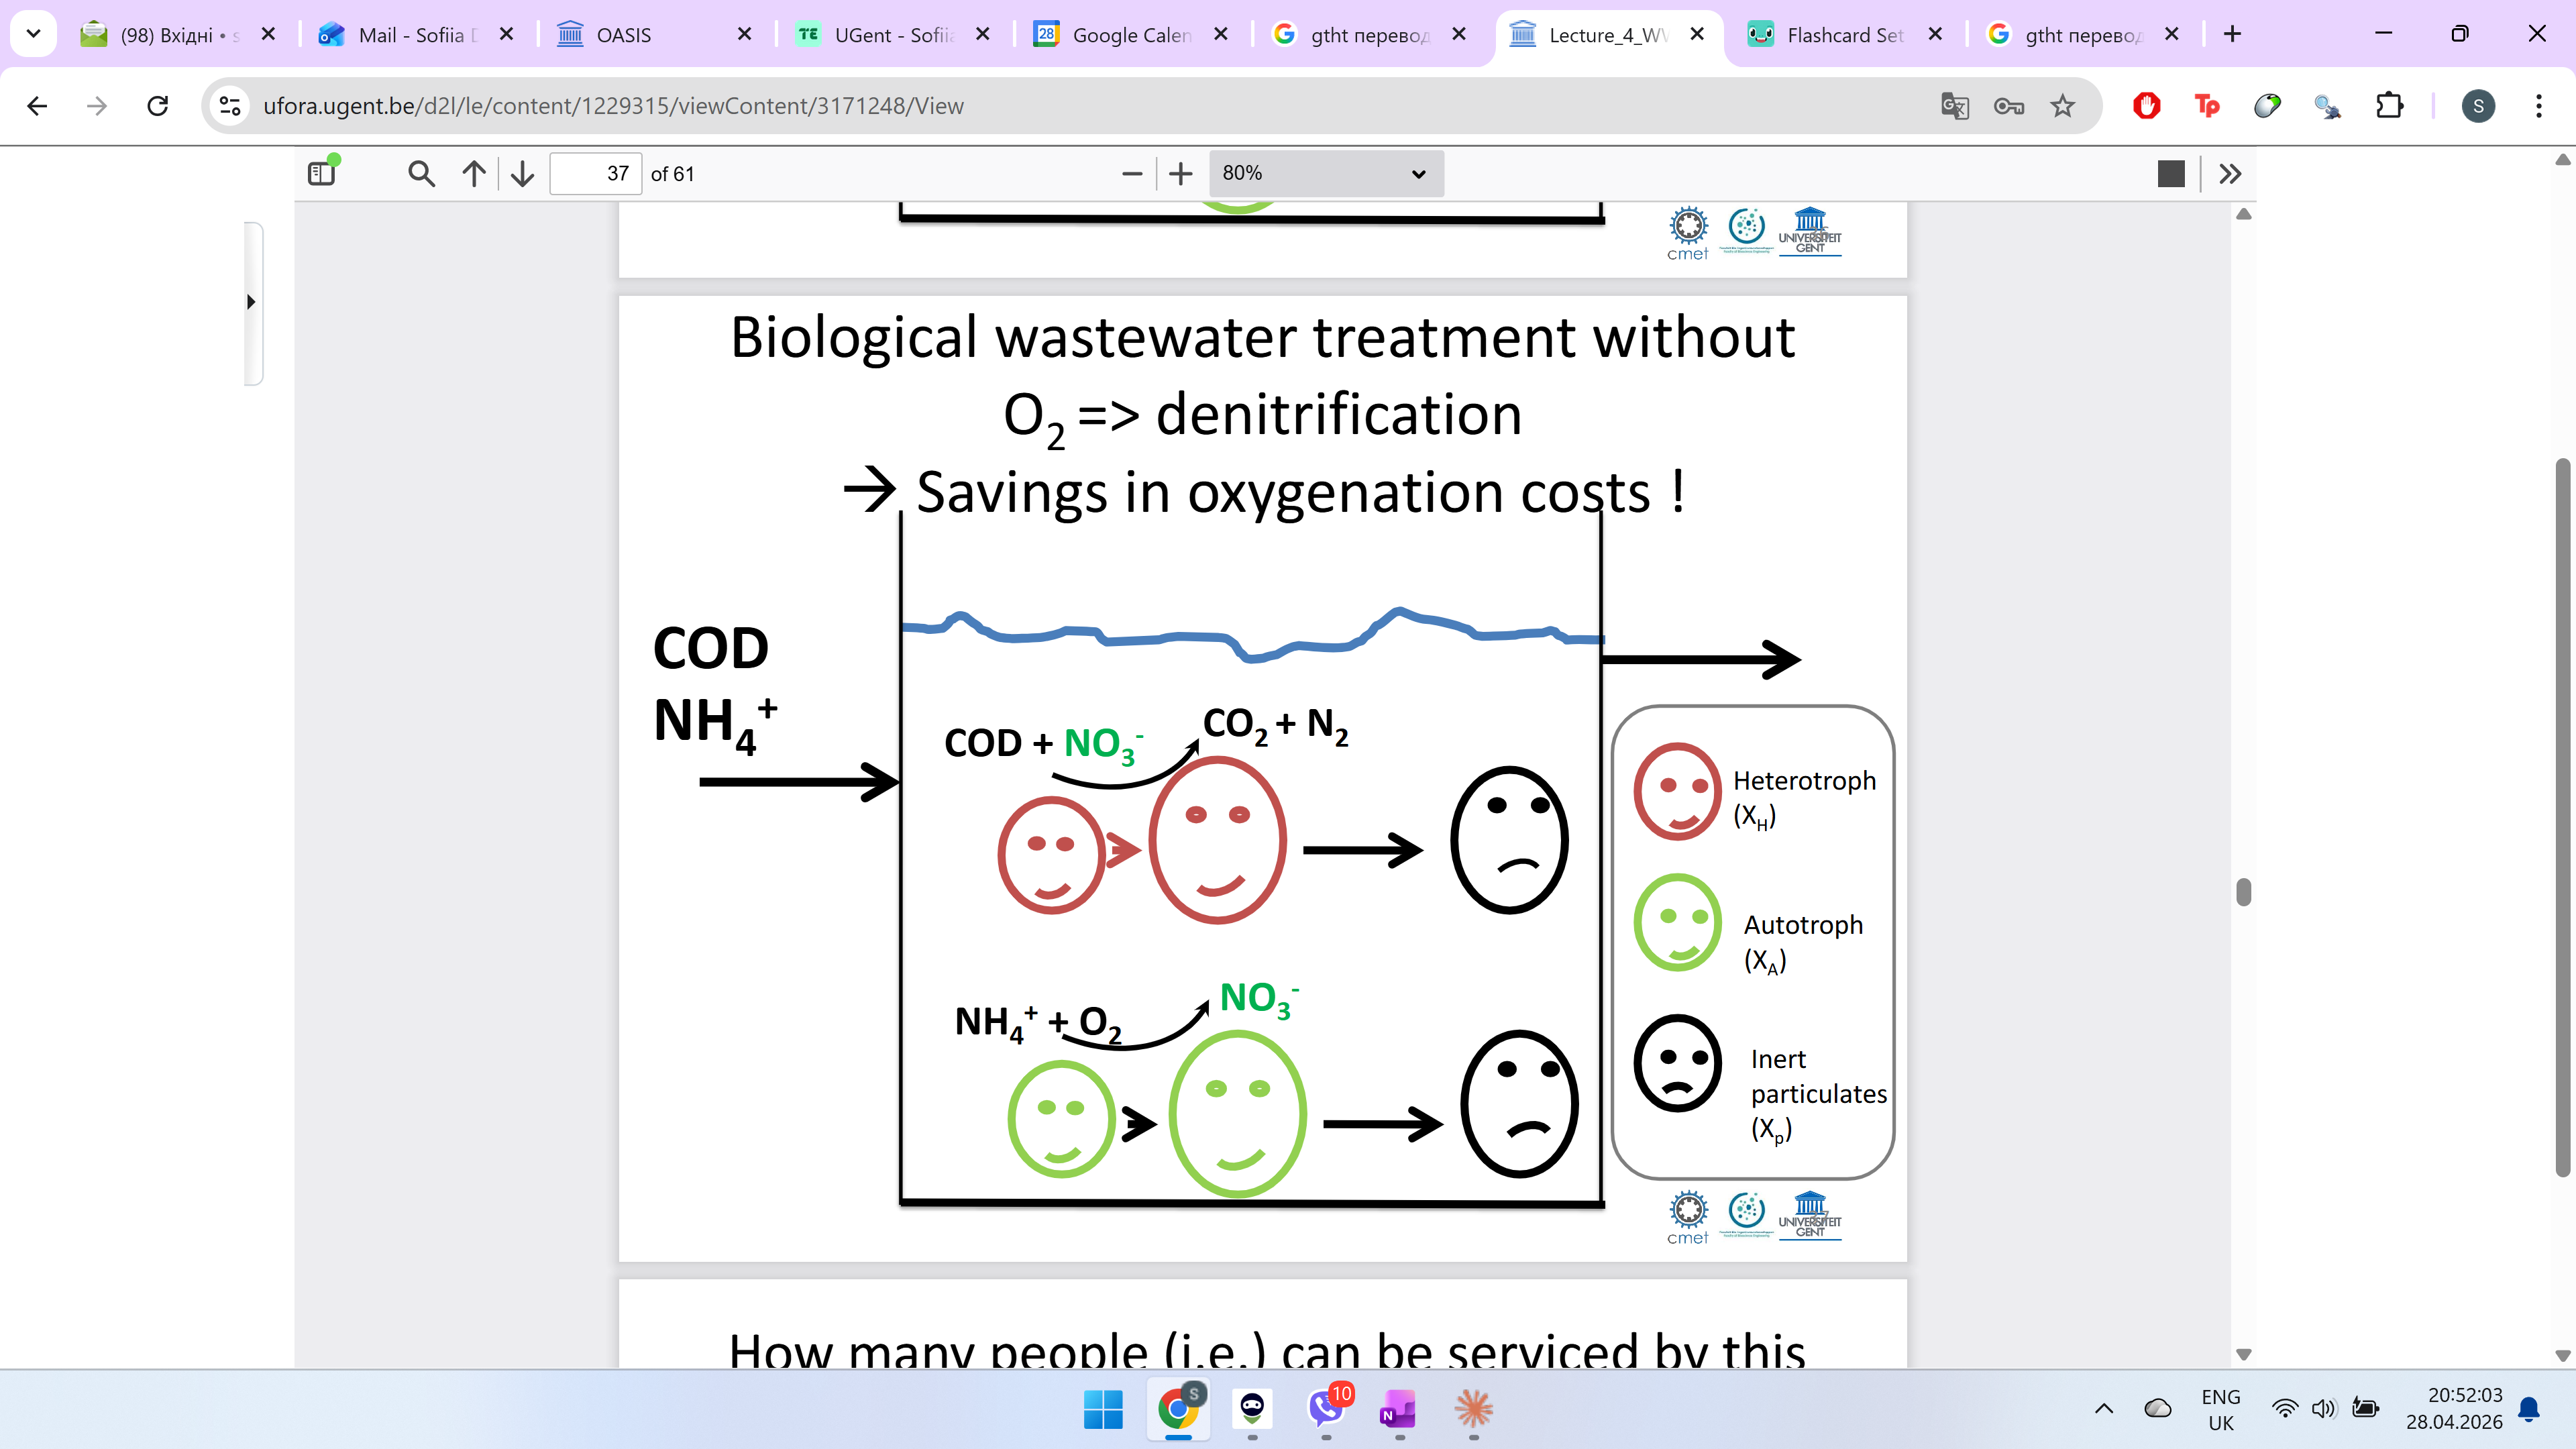Open Chrome three-dot menu
The width and height of the screenshot is (2576, 1449).
coord(2538,106)
